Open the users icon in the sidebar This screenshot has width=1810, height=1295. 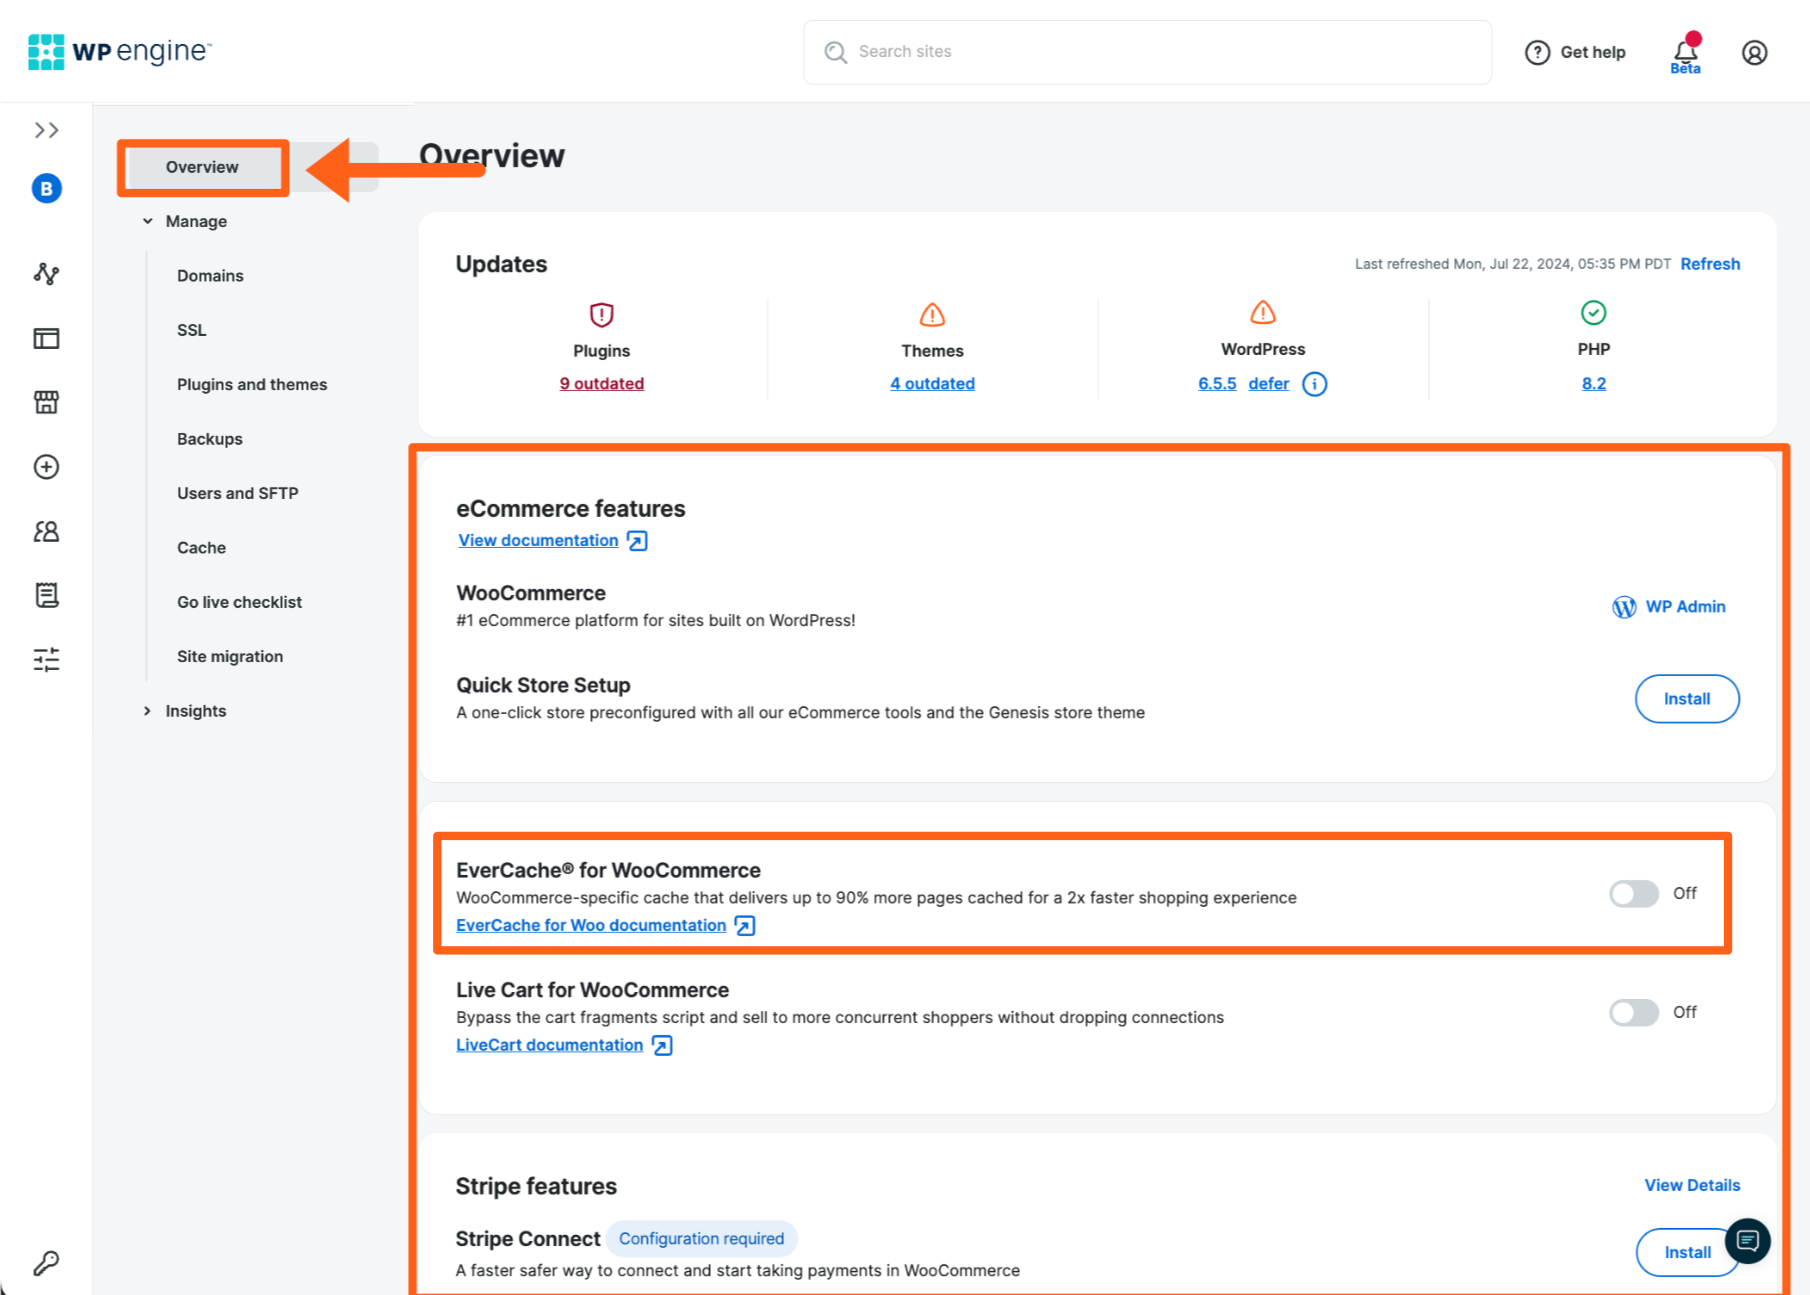[x=46, y=531]
